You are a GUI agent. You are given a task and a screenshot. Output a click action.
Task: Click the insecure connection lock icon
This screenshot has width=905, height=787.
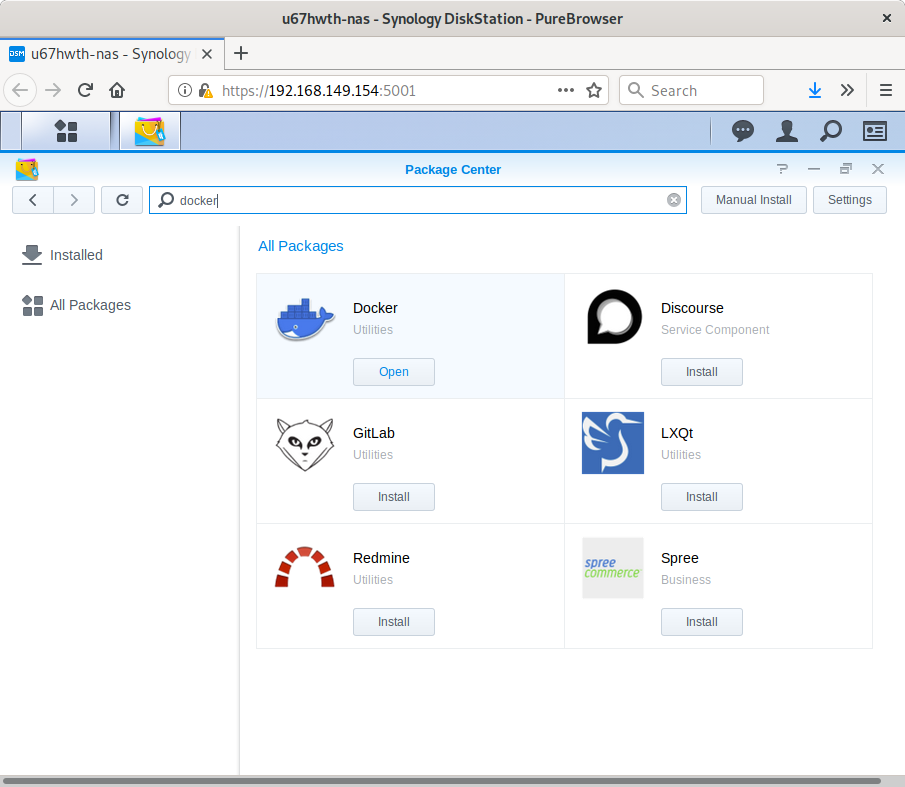pos(205,91)
